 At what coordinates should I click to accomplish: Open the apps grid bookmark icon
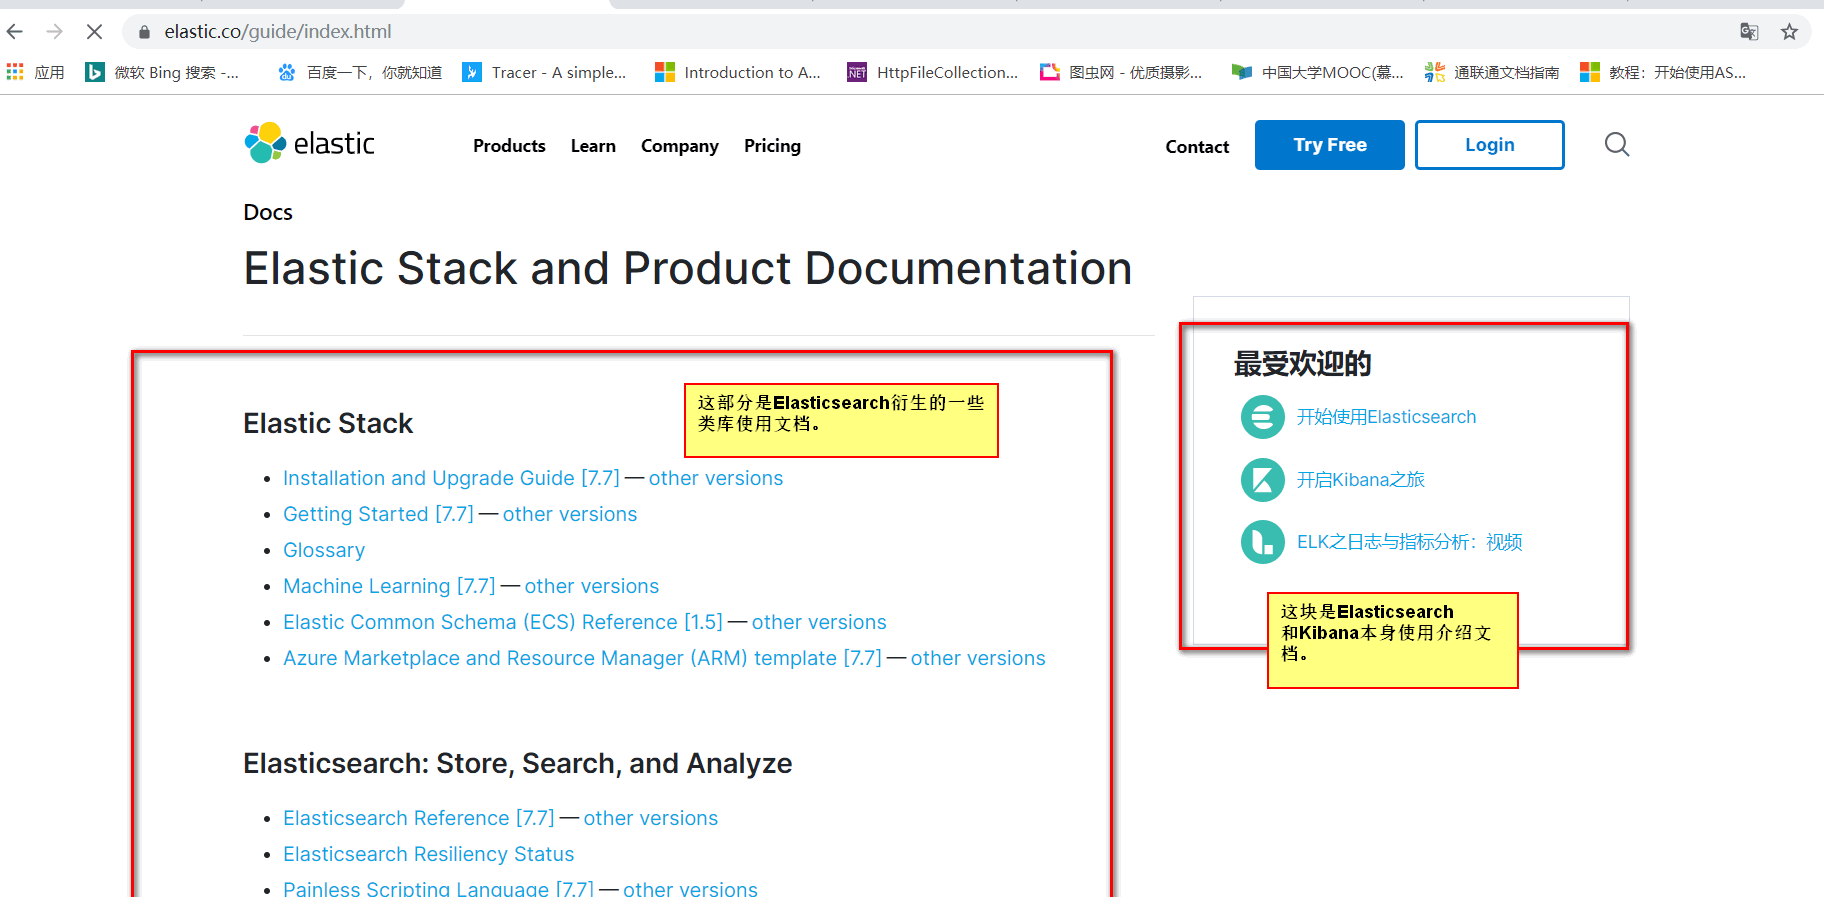click(15, 72)
